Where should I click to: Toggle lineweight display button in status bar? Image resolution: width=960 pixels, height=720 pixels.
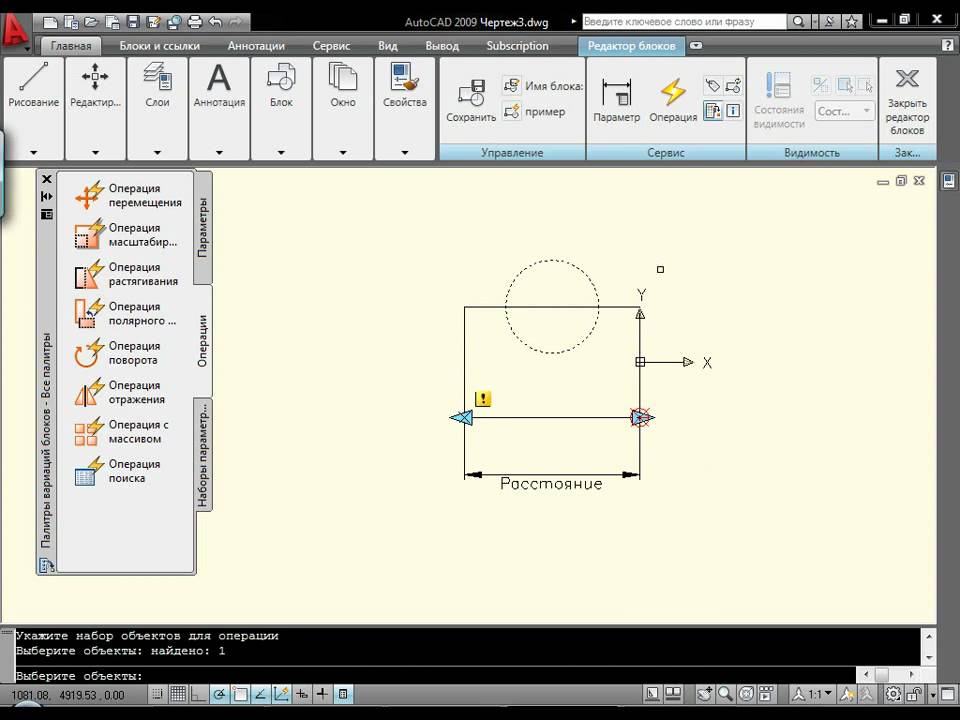click(322, 694)
